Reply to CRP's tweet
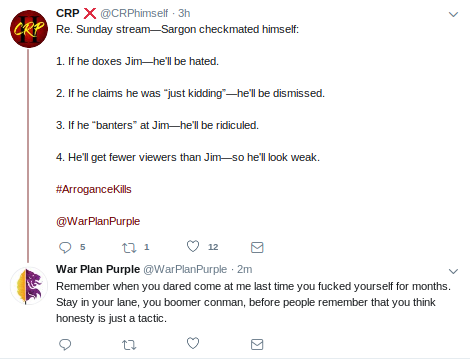Viewport: 470px width, 360px height. coord(65,247)
